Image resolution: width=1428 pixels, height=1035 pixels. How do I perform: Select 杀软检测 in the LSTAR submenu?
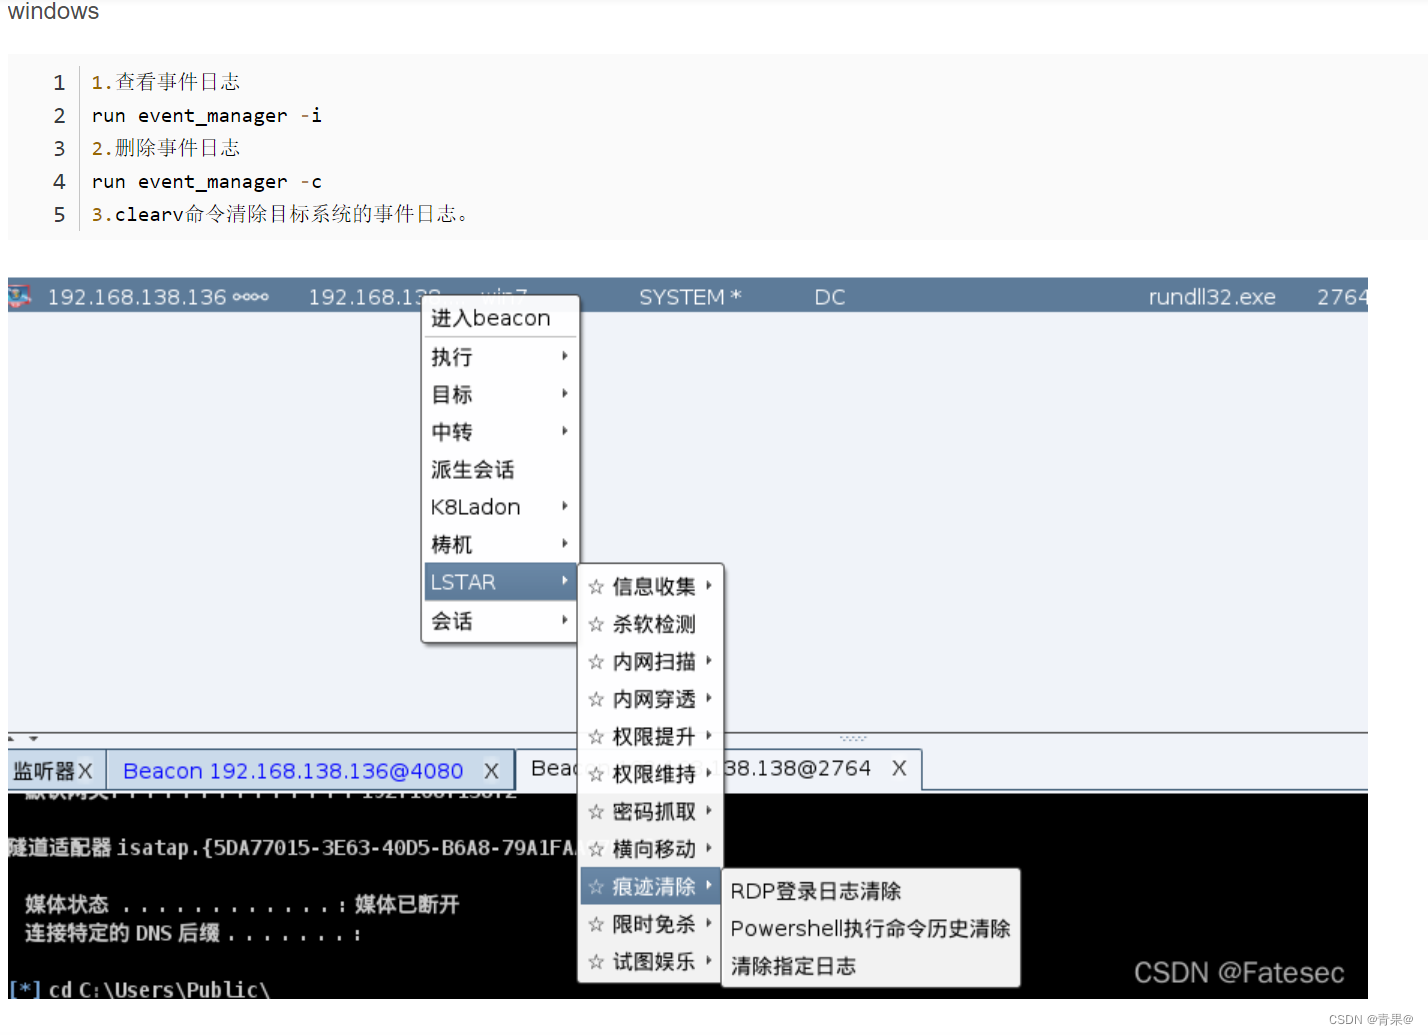click(651, 624)
